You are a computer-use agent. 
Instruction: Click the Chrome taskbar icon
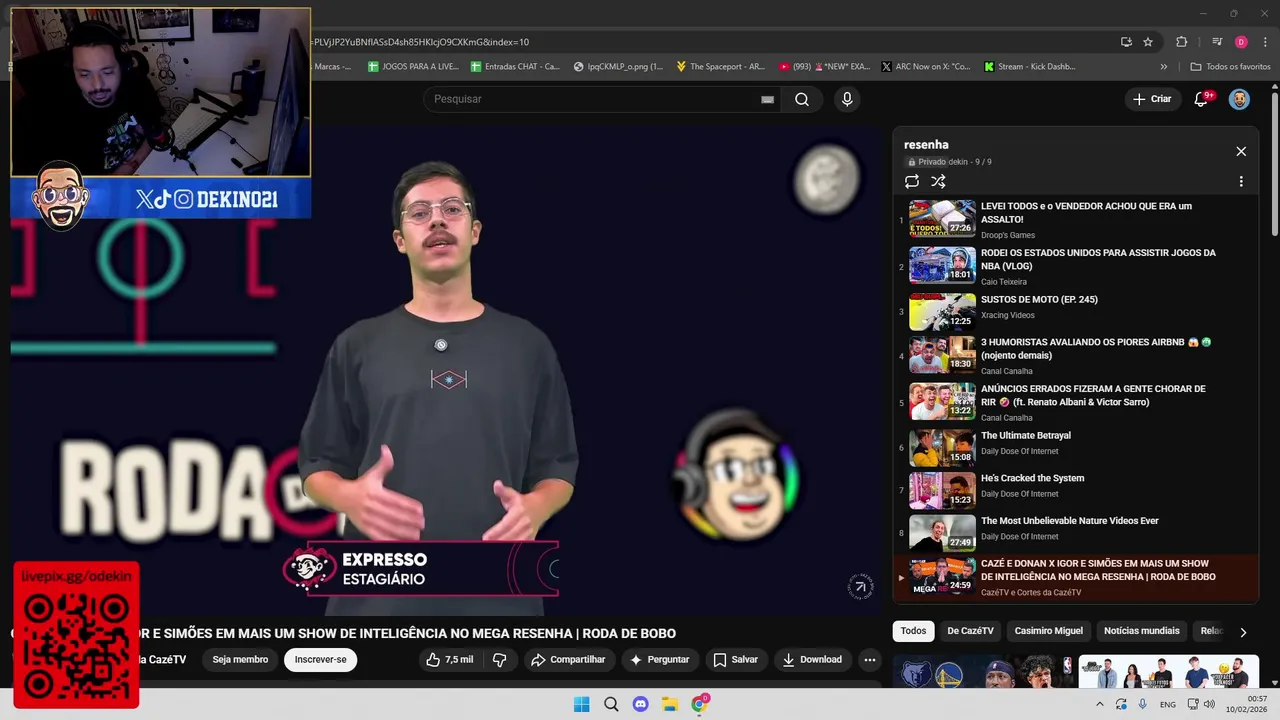pyautogui.click(x=700, y=704)
